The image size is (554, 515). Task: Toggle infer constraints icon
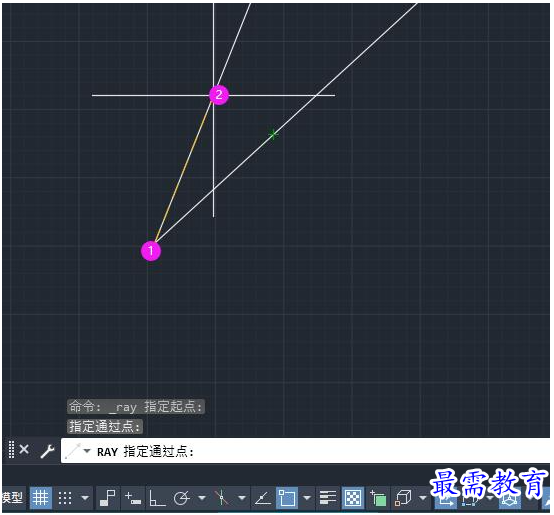tap(107, 498)
